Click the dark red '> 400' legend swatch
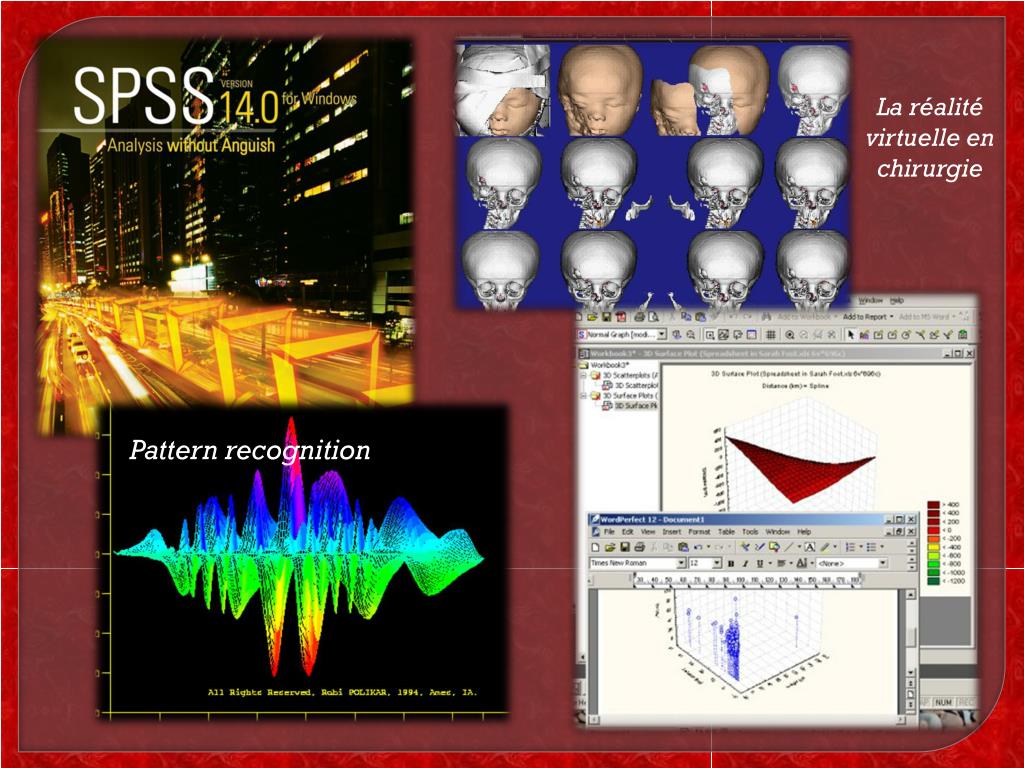Viewport: 1024px width, 768px height. [934, 505]
